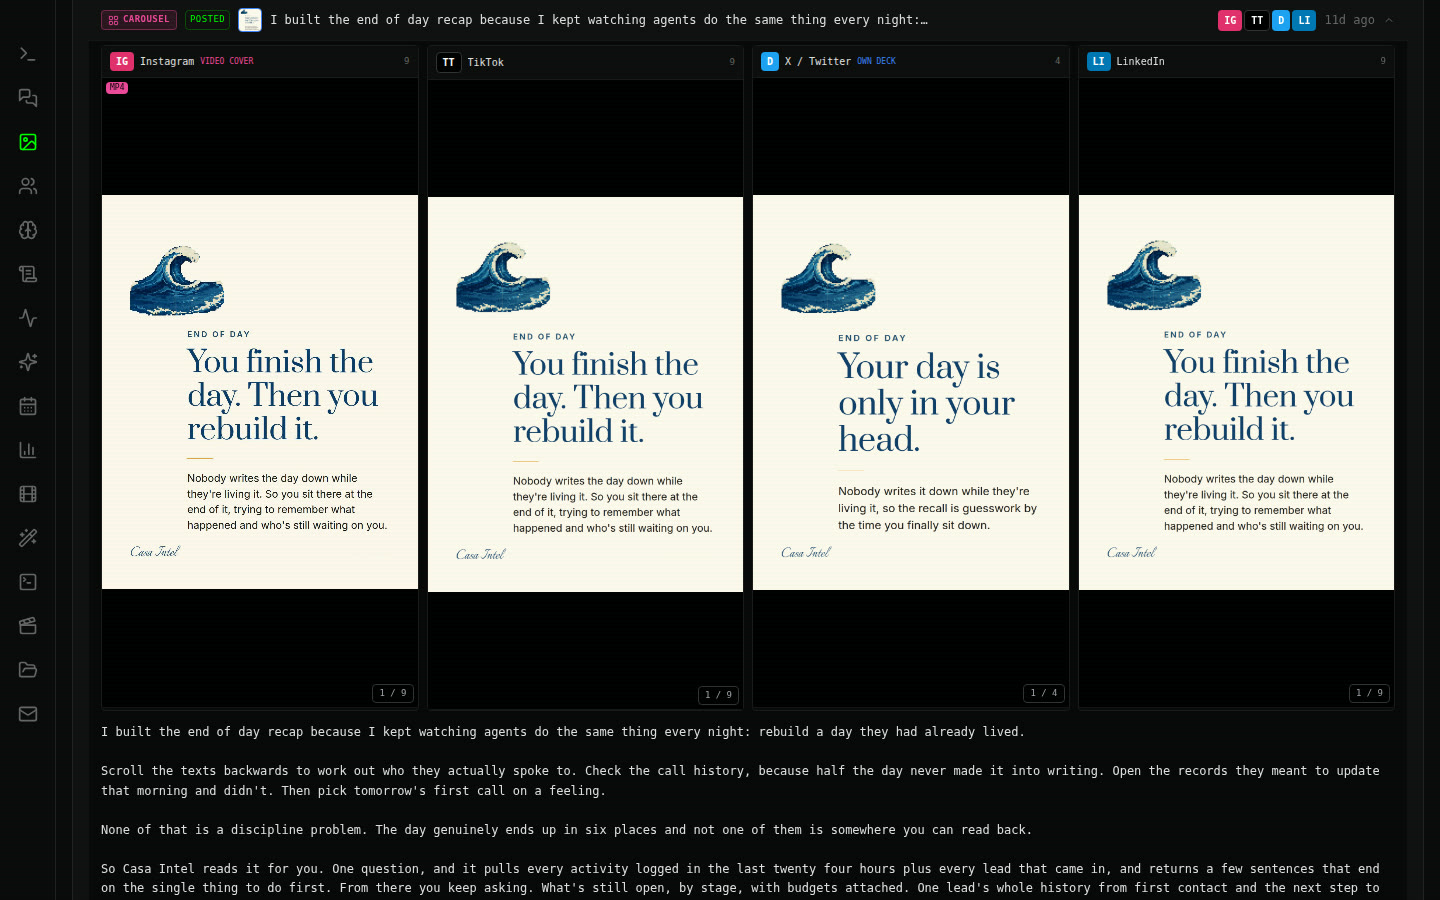Click the 1 / 9 counter on Instagram preview

393,693
